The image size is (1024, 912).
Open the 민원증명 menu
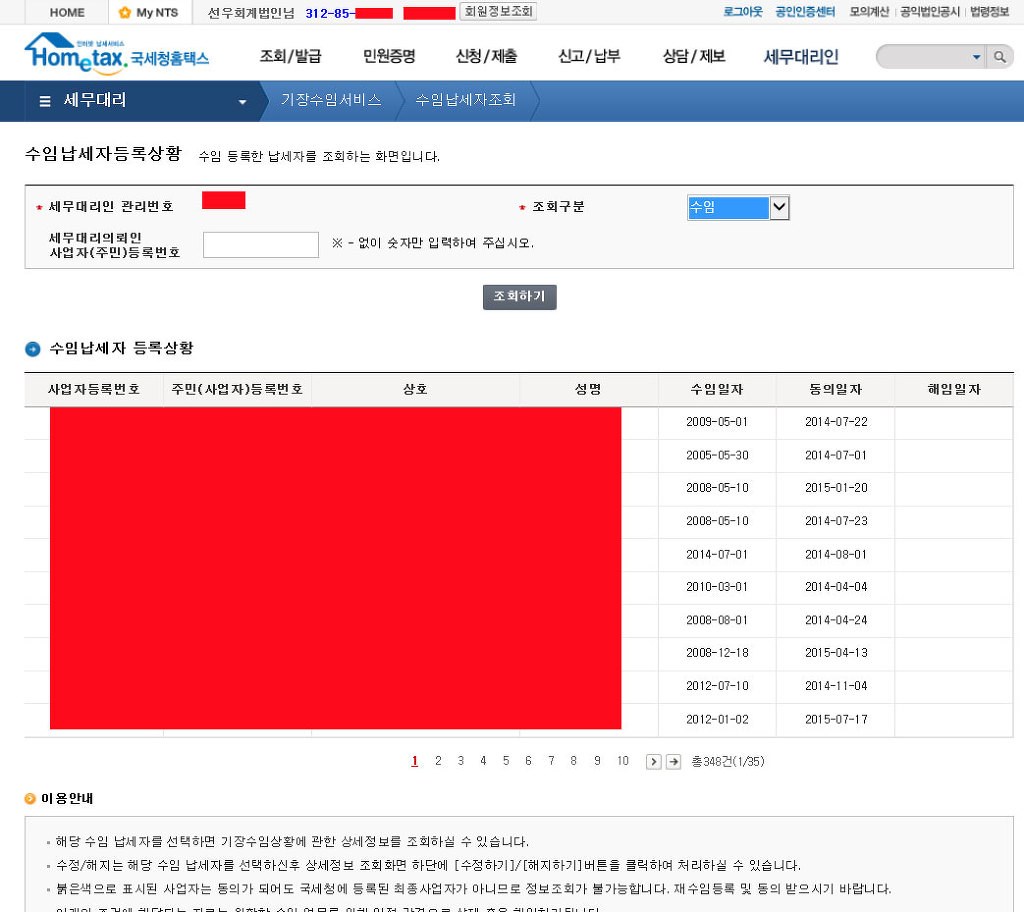coord(389,56)
